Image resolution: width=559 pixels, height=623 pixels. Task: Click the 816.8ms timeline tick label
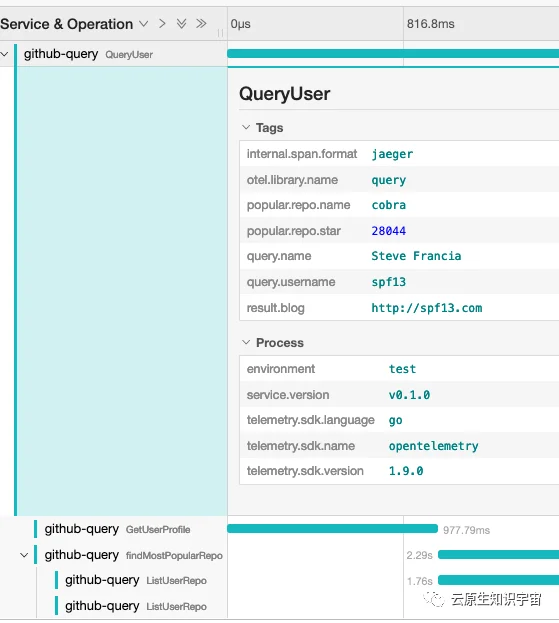pos(430,24)
